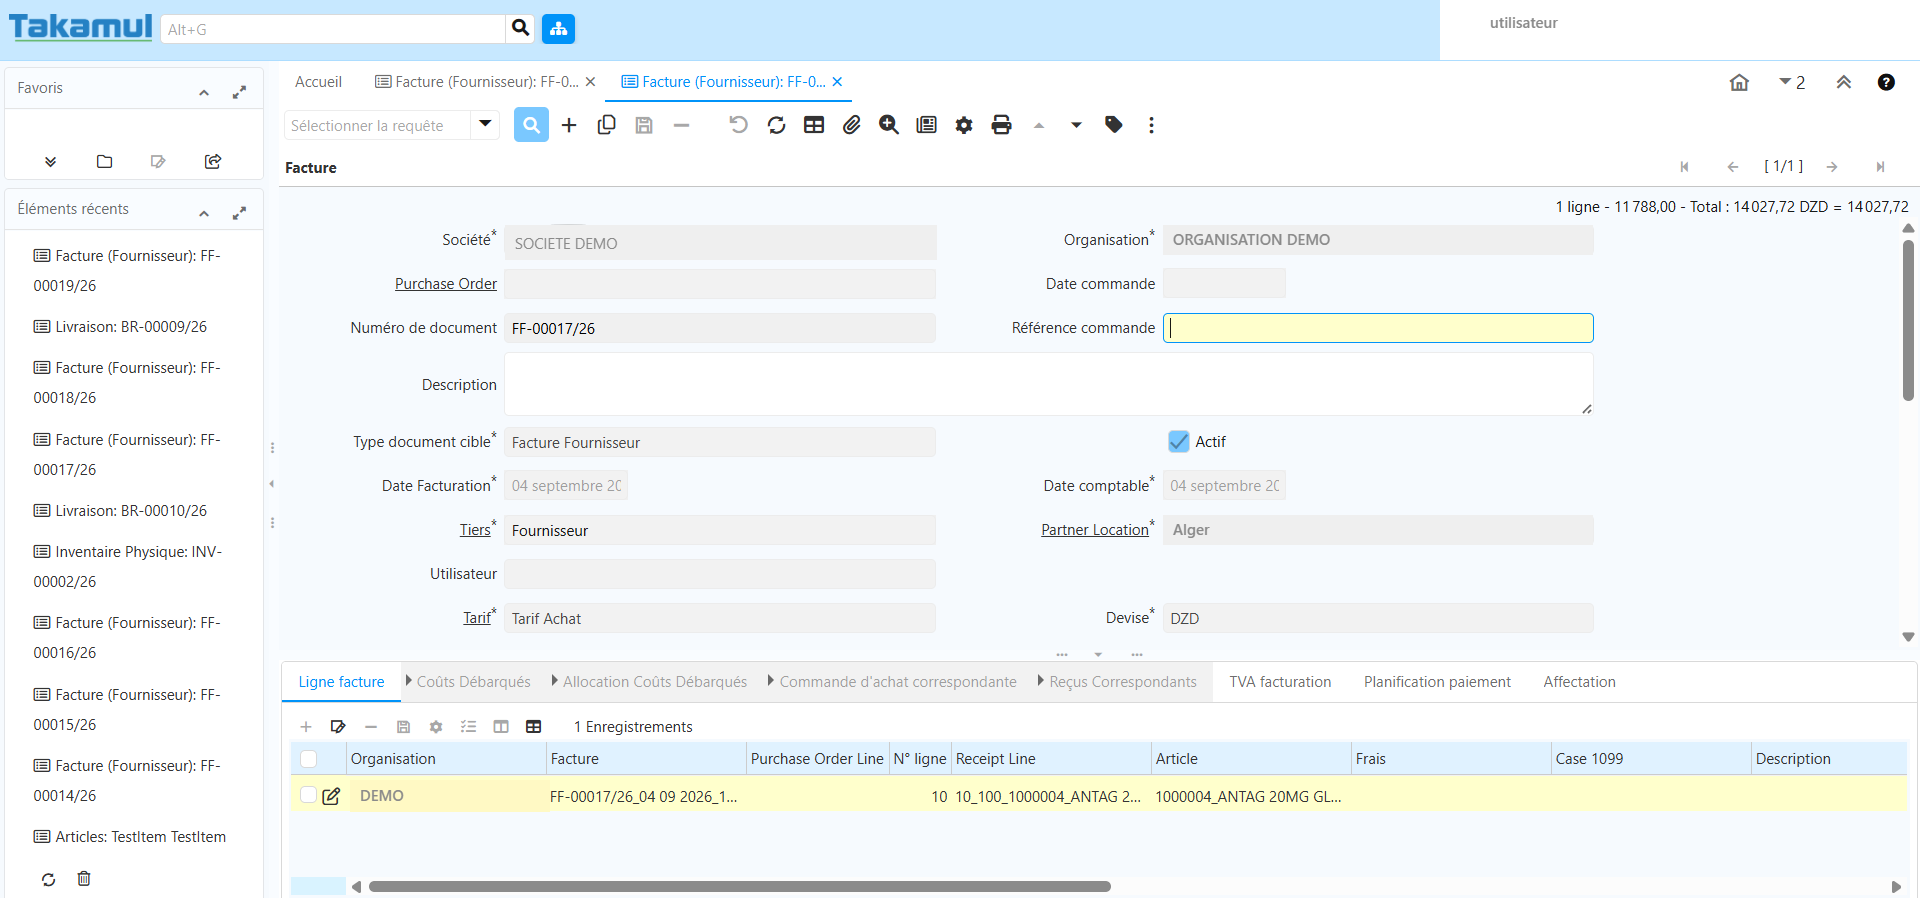Tick the checkbox on the DEMO line
This screenshot has height=898, width=1920.
(x=308, y=795)
